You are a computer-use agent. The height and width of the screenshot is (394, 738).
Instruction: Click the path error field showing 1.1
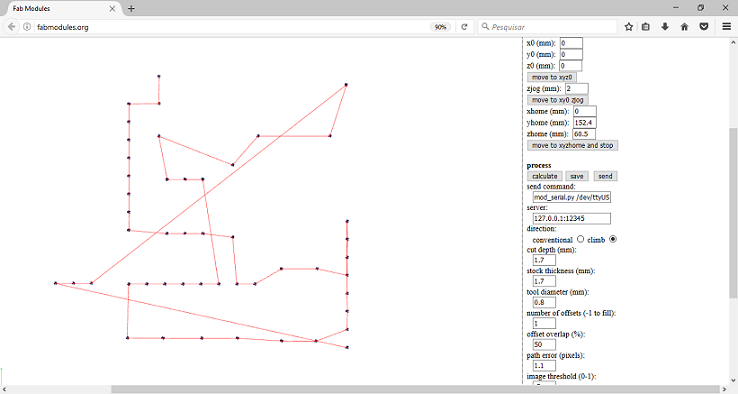544,366
